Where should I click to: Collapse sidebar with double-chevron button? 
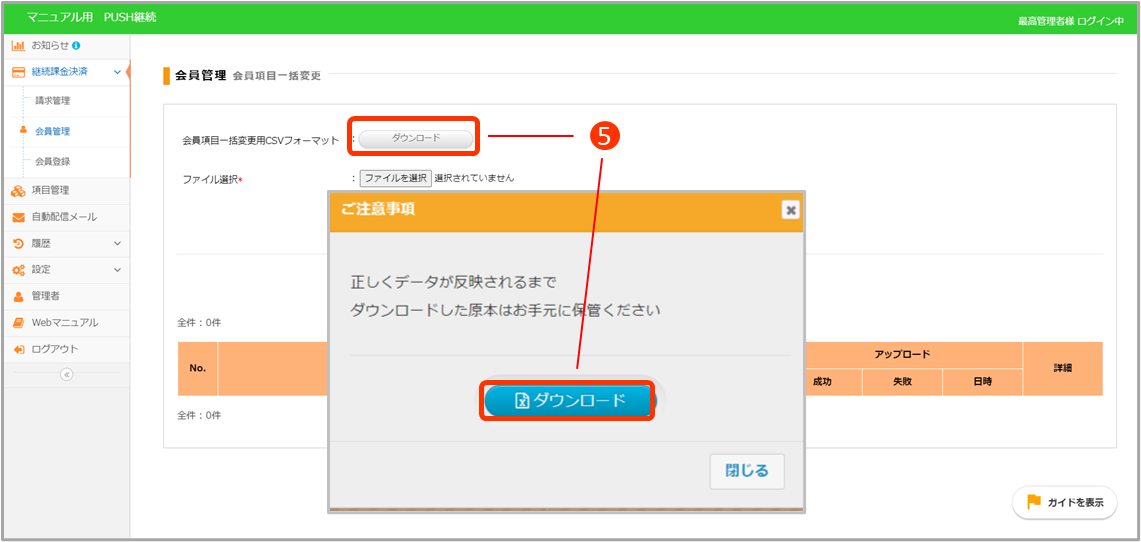click(66, 375)
